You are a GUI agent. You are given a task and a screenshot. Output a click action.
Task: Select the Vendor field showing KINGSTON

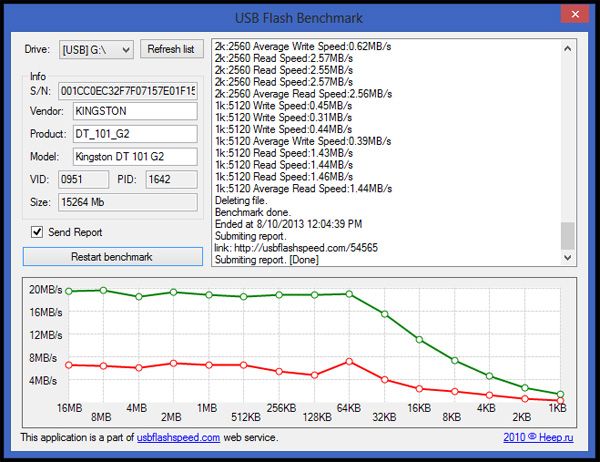(x=134, y=109)
